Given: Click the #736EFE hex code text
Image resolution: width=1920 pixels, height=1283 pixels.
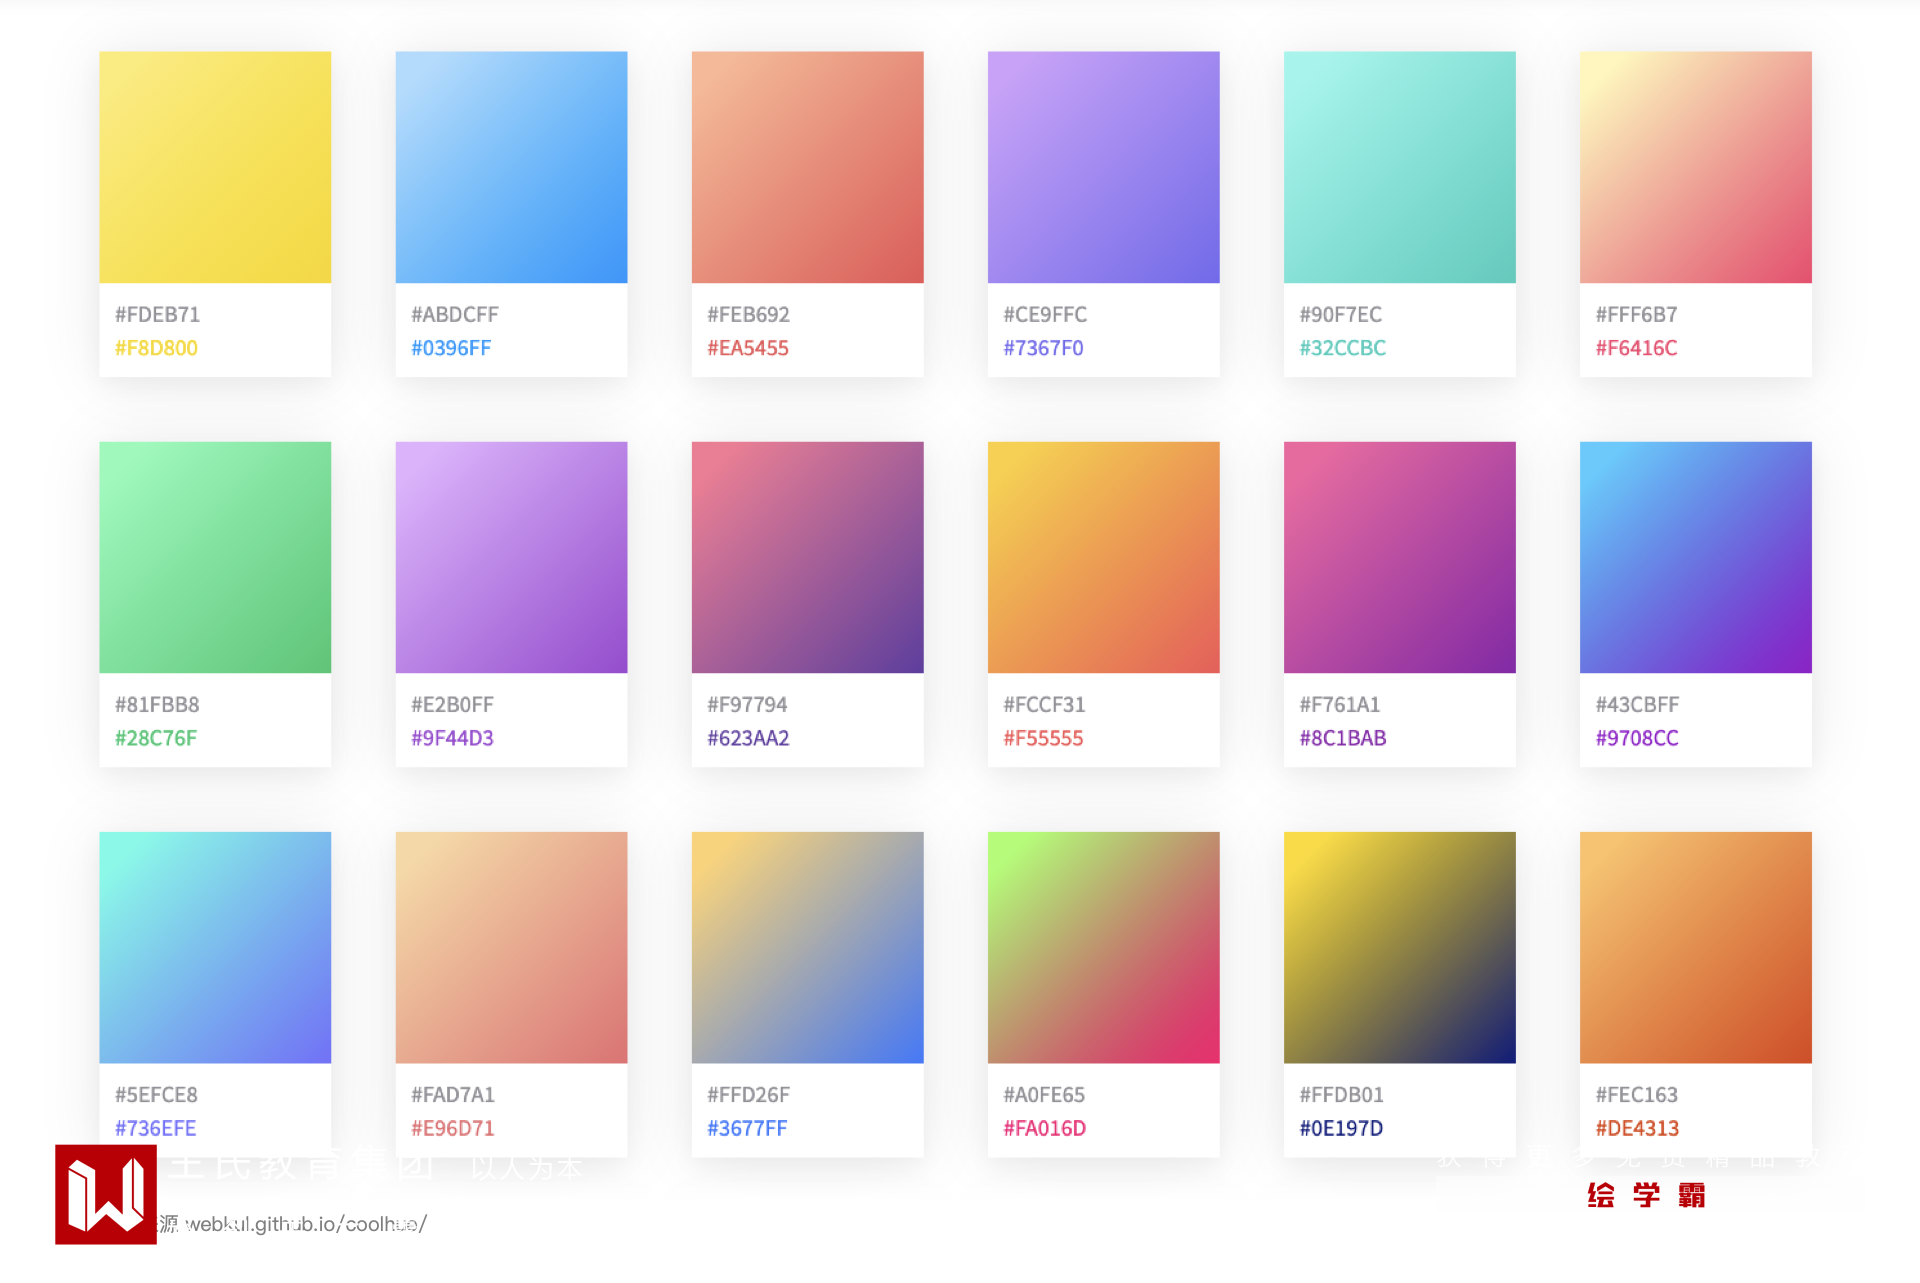Looking at the screenshot, I should pyautogui.click(x=155, y=1128).
